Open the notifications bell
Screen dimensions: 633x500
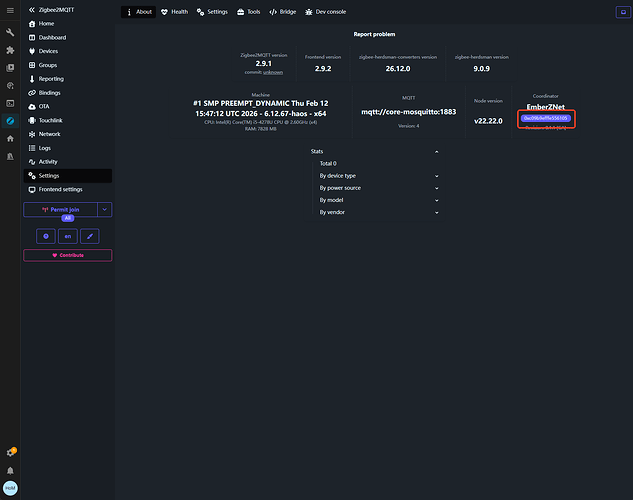coord(10,471)
